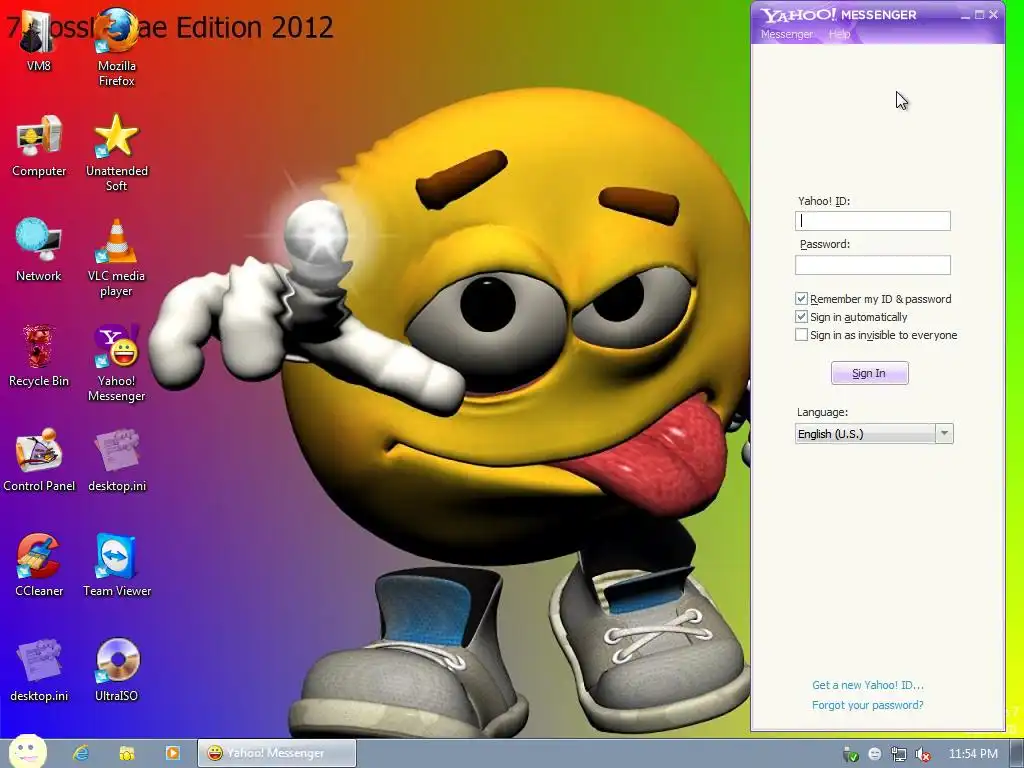The image size is (1024, 768).
Task: Click the muted volume tray icon
Action: point(923,754)
